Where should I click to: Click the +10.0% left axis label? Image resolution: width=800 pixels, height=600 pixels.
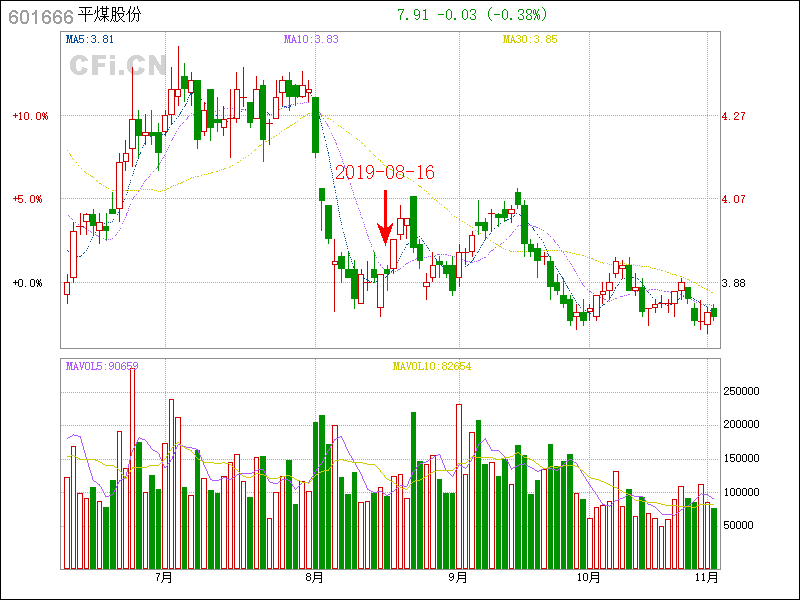coord(30,116)
